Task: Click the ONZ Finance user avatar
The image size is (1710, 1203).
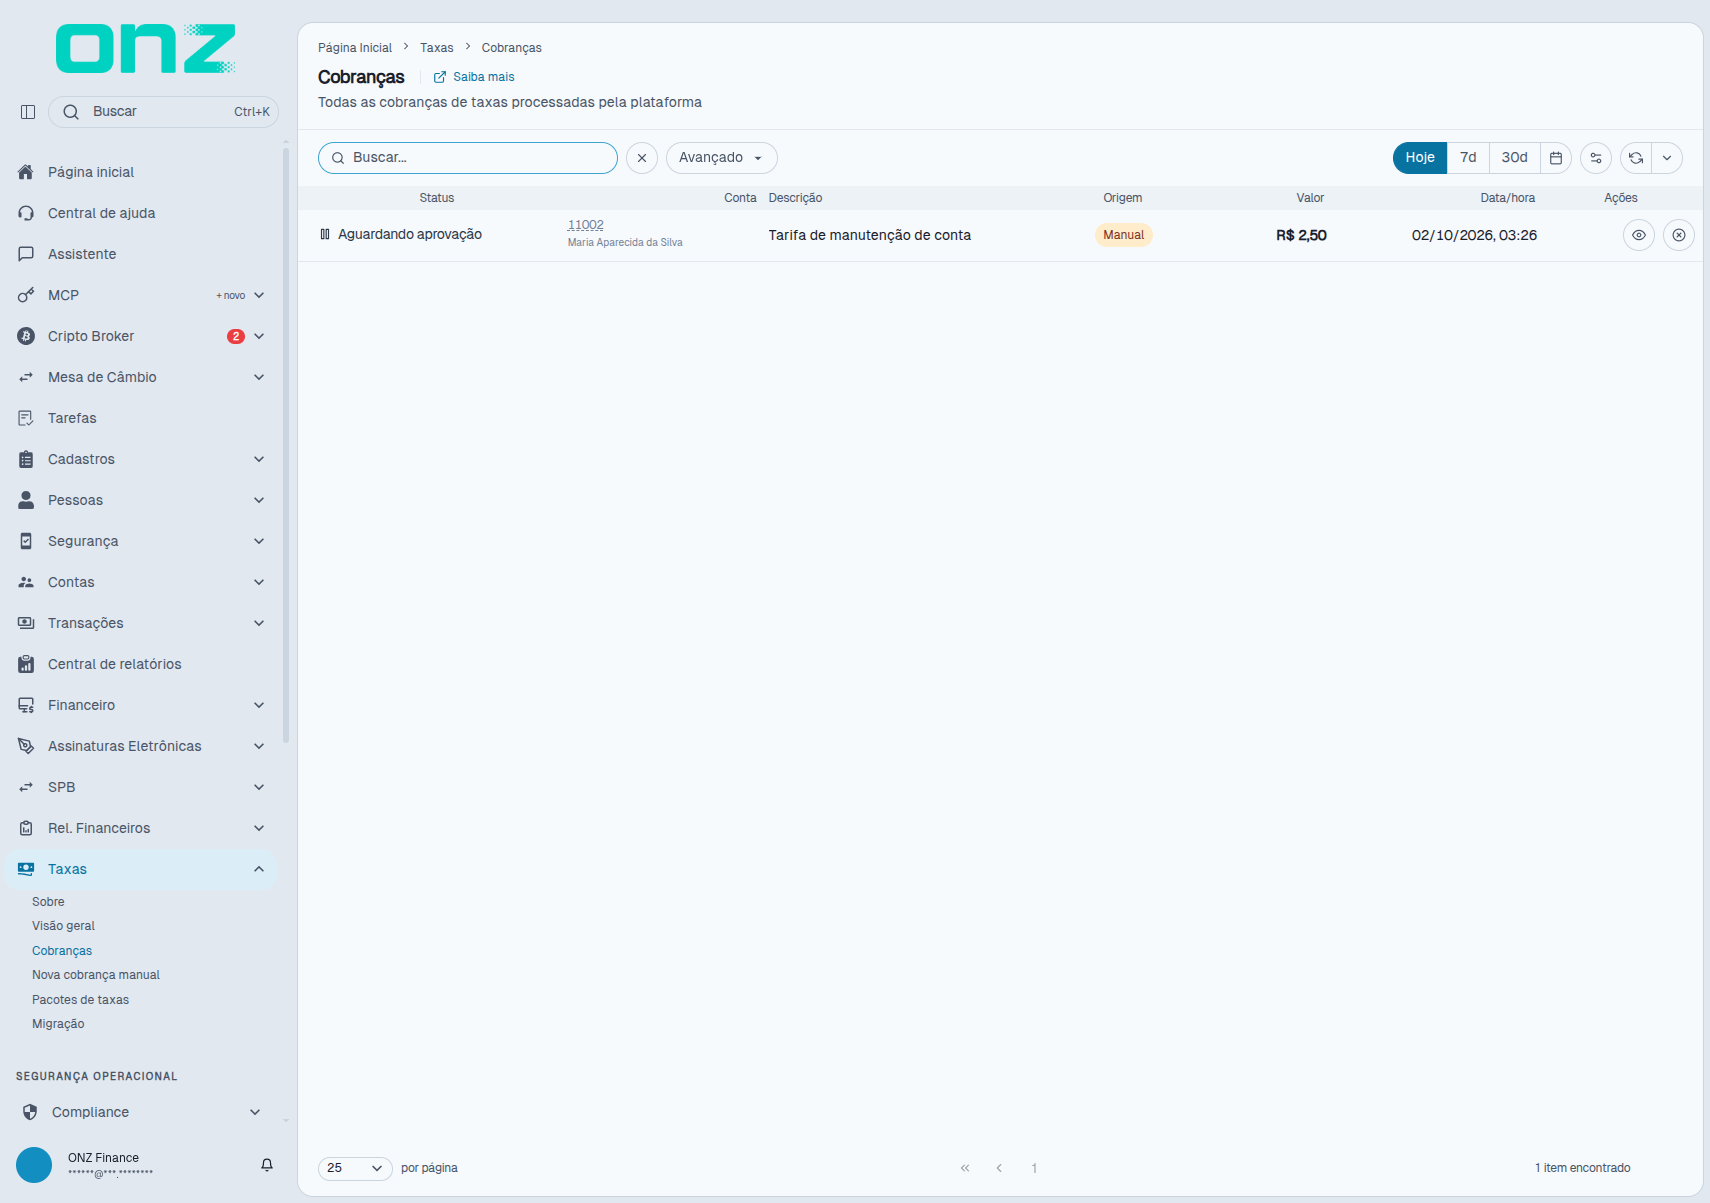Action: [x=34, y=1165]
